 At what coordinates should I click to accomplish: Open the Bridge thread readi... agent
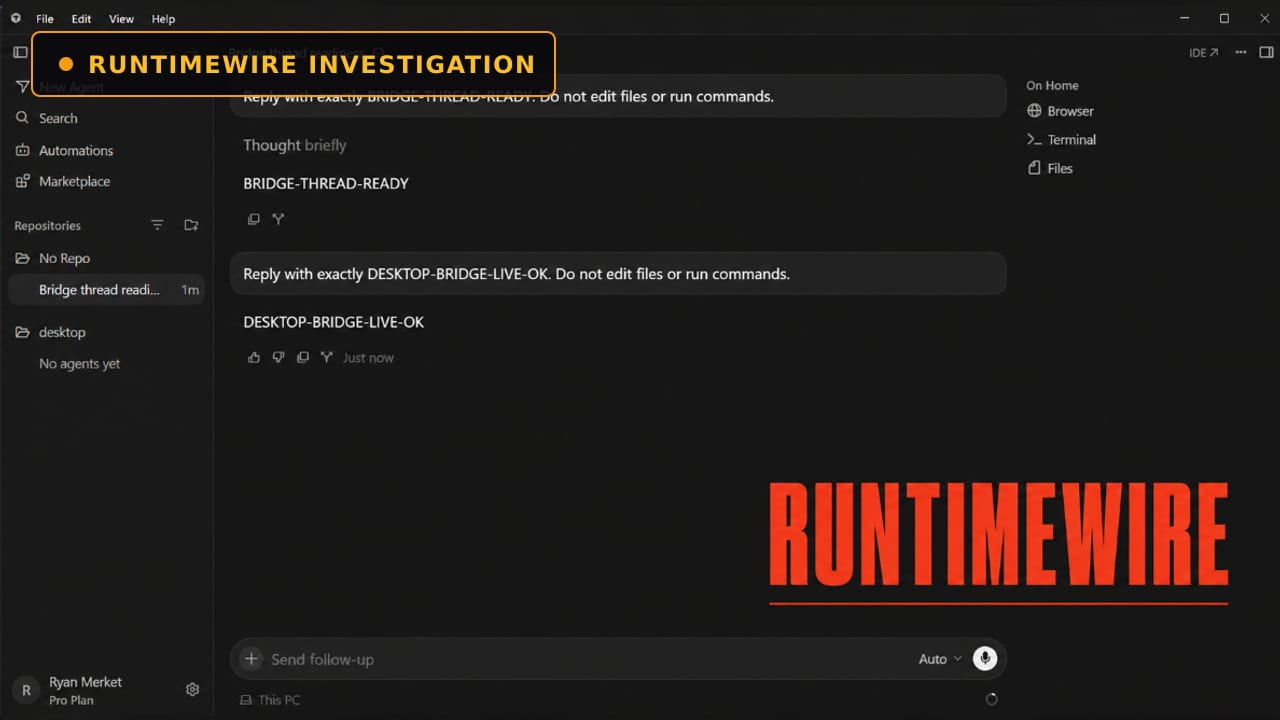click(107, 290)
